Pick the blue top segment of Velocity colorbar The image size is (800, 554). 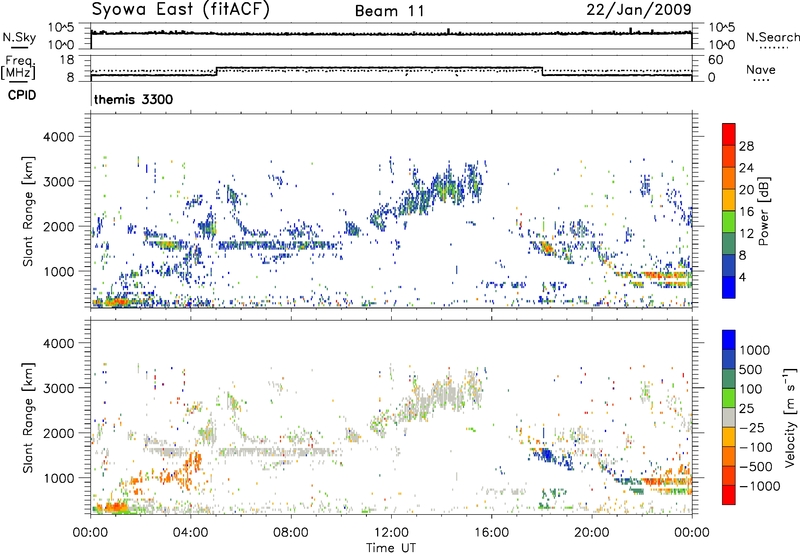point(729,340)
